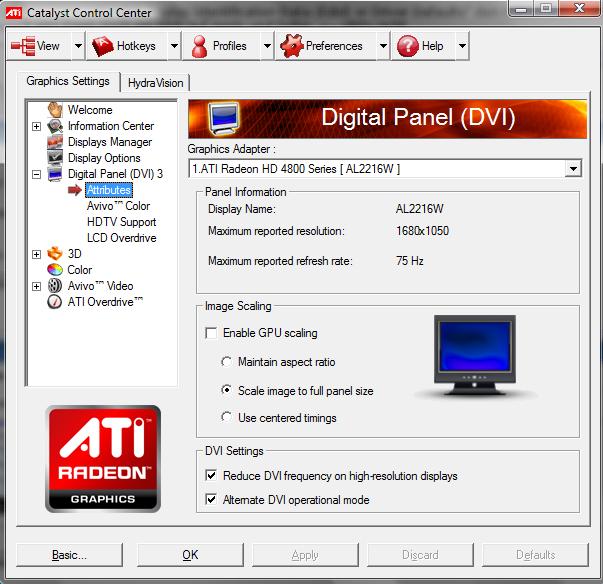Open Avivo Color settings page

(x=118, y=206)
